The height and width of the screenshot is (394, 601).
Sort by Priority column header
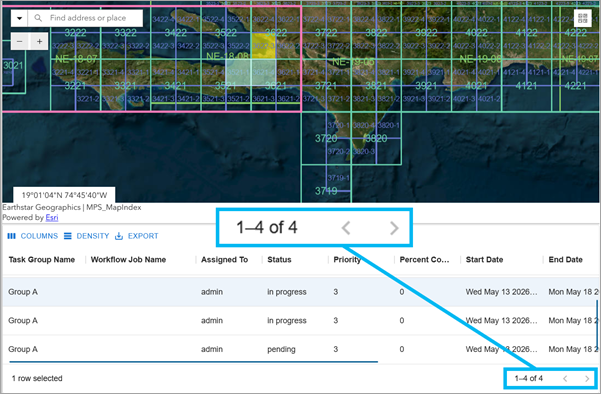point(347,260)
